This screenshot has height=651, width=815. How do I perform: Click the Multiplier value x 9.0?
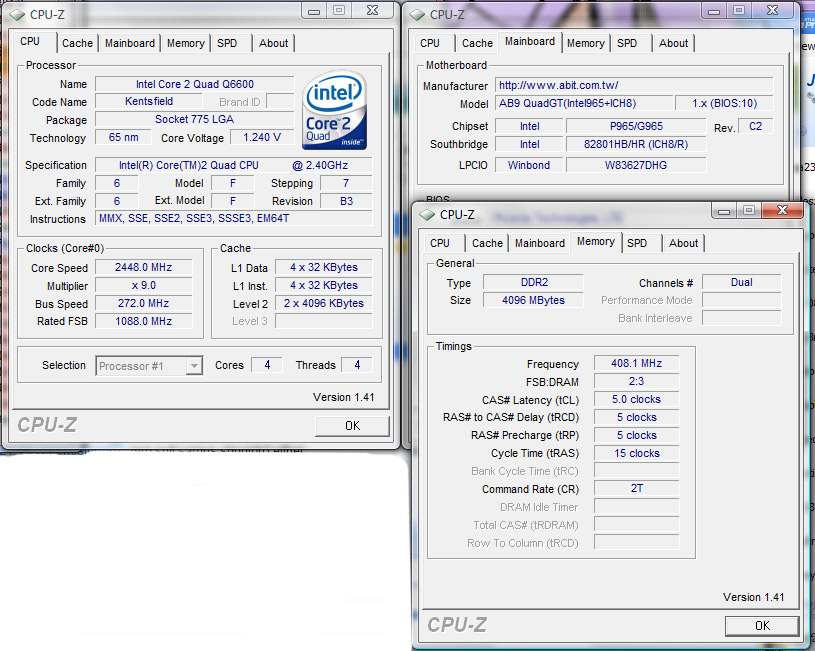coord(143,285)
